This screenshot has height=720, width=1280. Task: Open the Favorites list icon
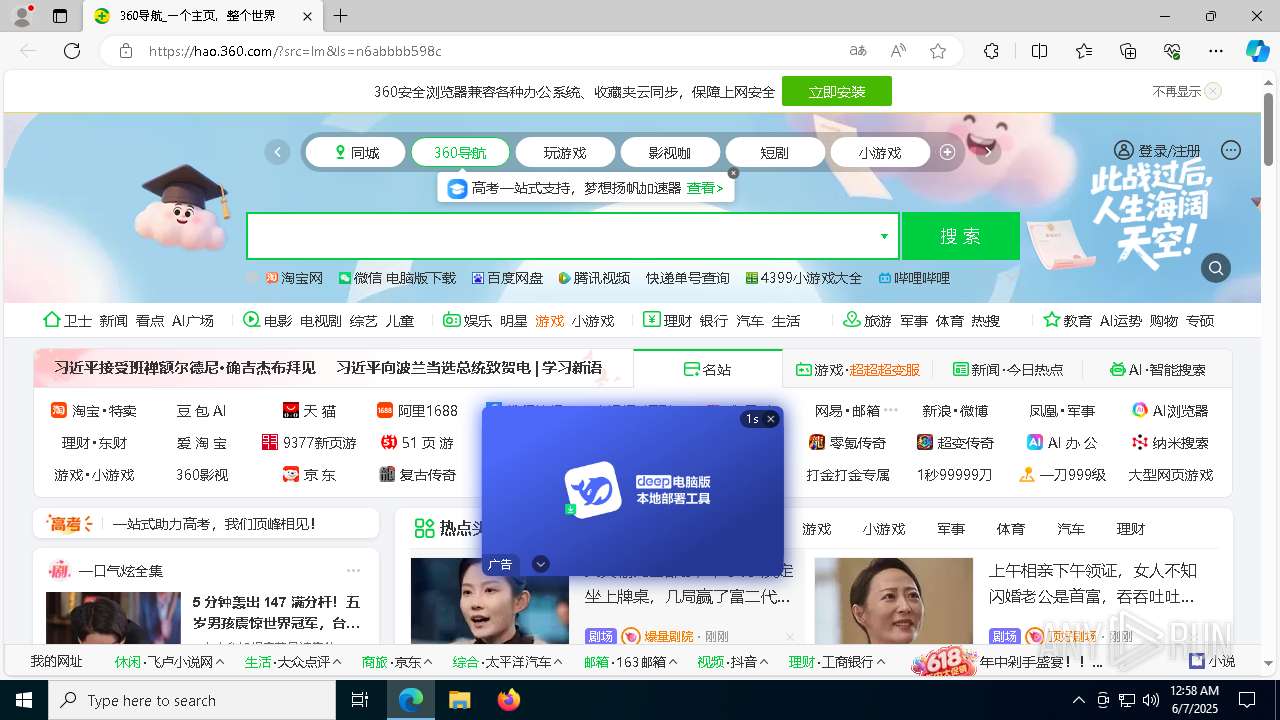click(x=1084, y=51)
